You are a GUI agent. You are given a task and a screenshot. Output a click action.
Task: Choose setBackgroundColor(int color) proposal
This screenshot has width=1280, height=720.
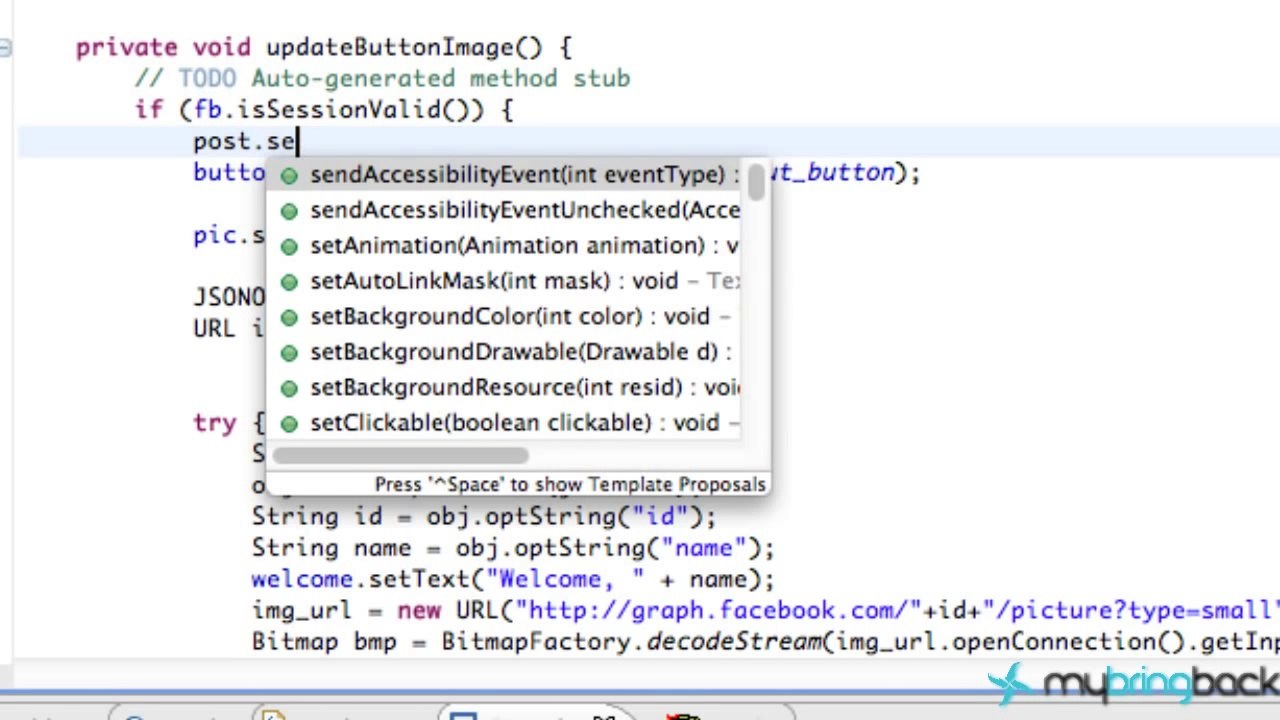coord(505,317)
